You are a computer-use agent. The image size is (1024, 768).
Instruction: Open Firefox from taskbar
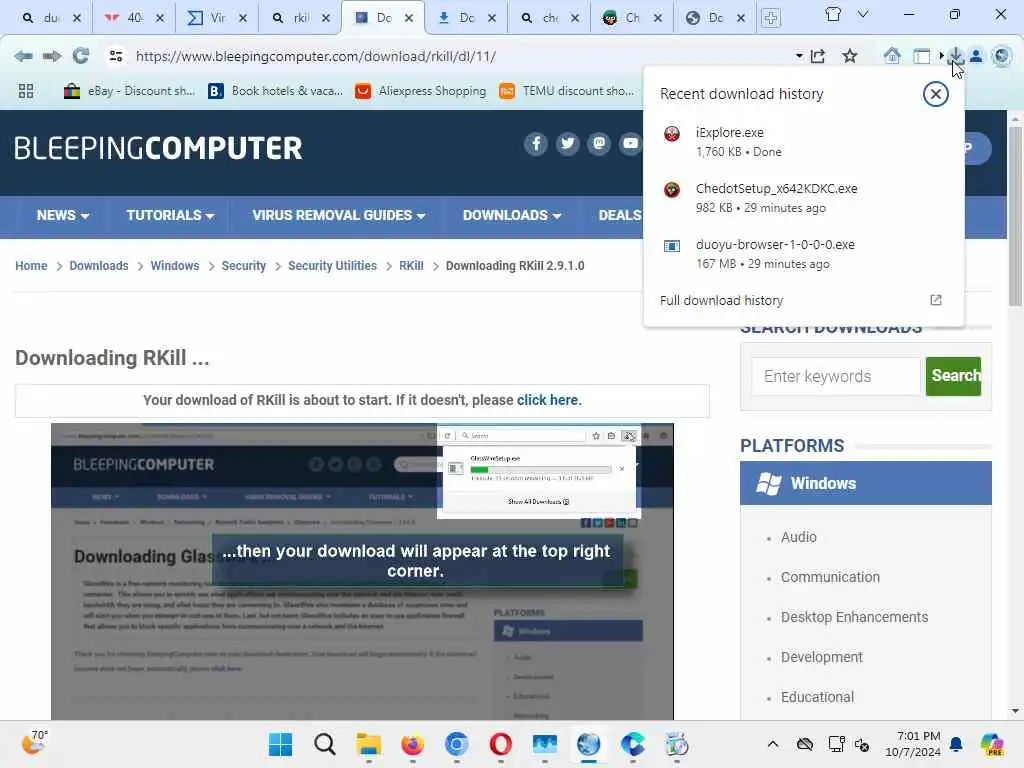pyautogui.click(x=412, y=744)
